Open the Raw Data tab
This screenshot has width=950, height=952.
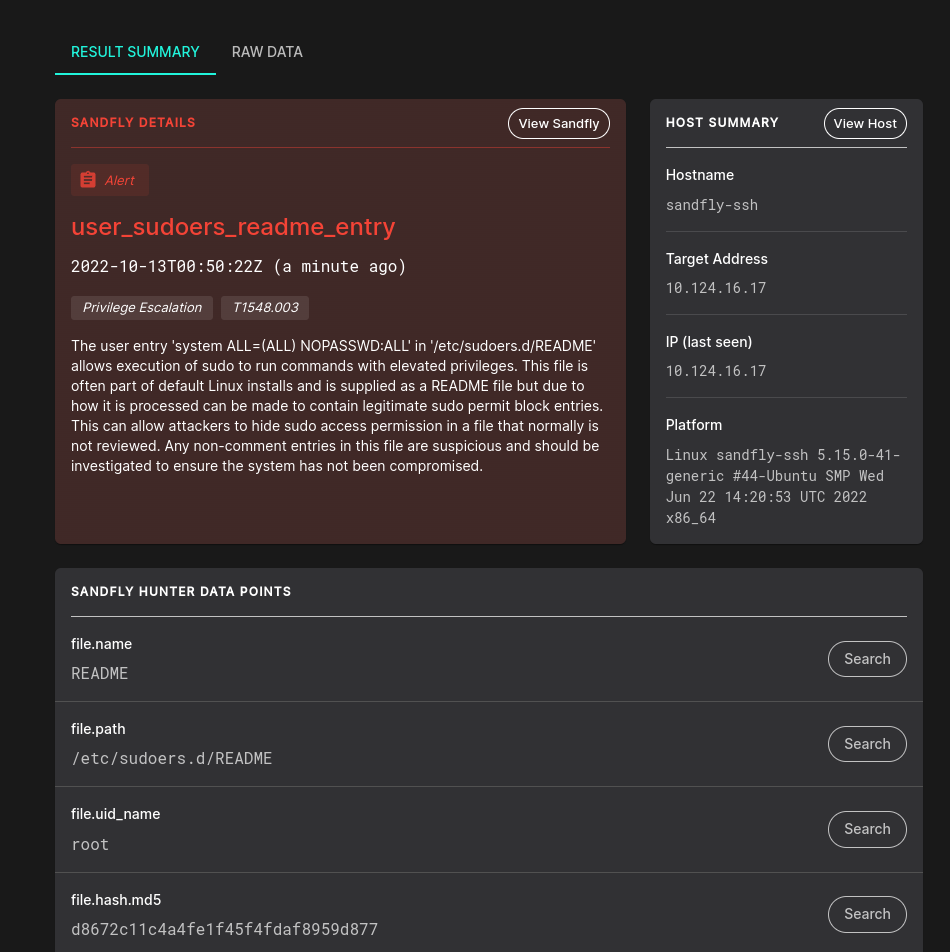point(267,52)
